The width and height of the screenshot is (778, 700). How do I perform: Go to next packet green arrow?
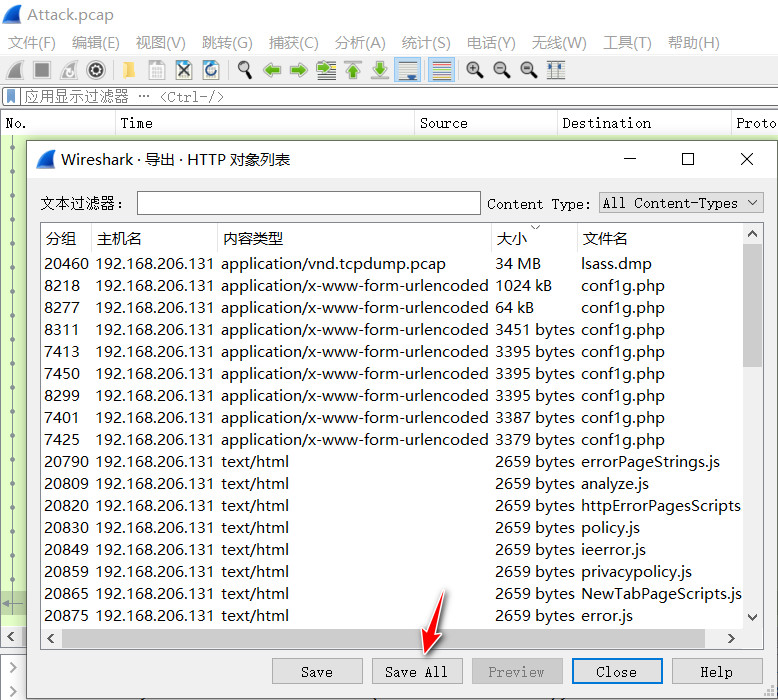point(299,70)
